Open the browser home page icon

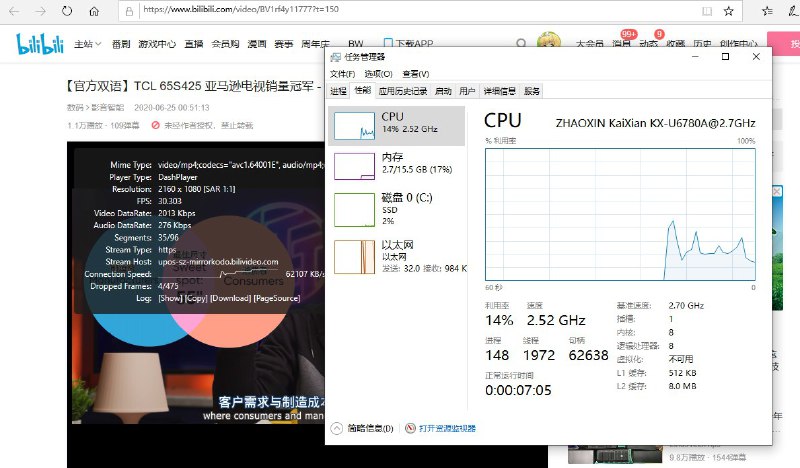[x=94, y=11]
